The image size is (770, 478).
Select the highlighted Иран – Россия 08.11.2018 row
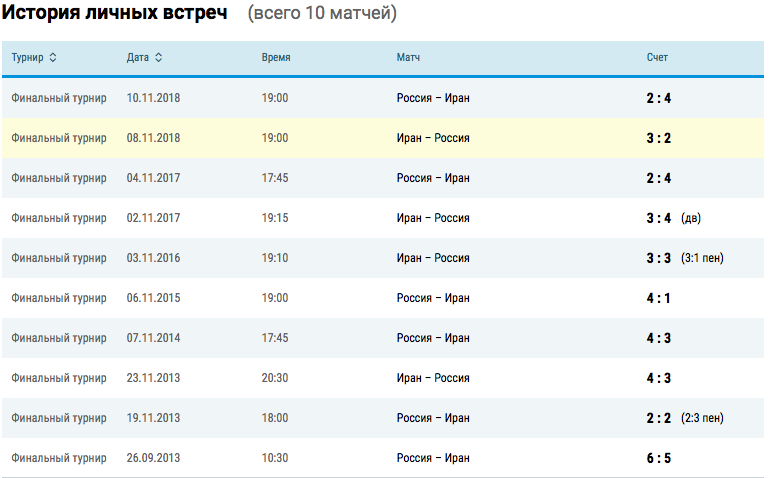pyautogui.click(x=383, y=138)
